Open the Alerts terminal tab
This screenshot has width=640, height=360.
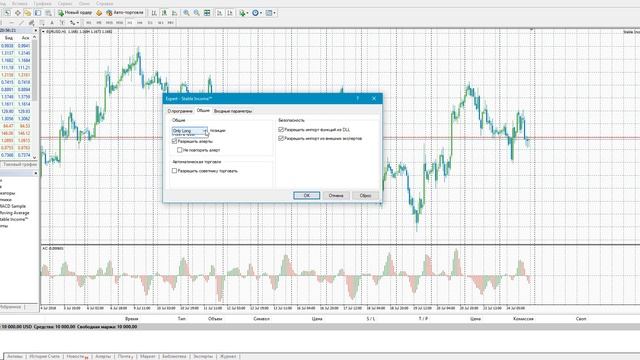103,356
